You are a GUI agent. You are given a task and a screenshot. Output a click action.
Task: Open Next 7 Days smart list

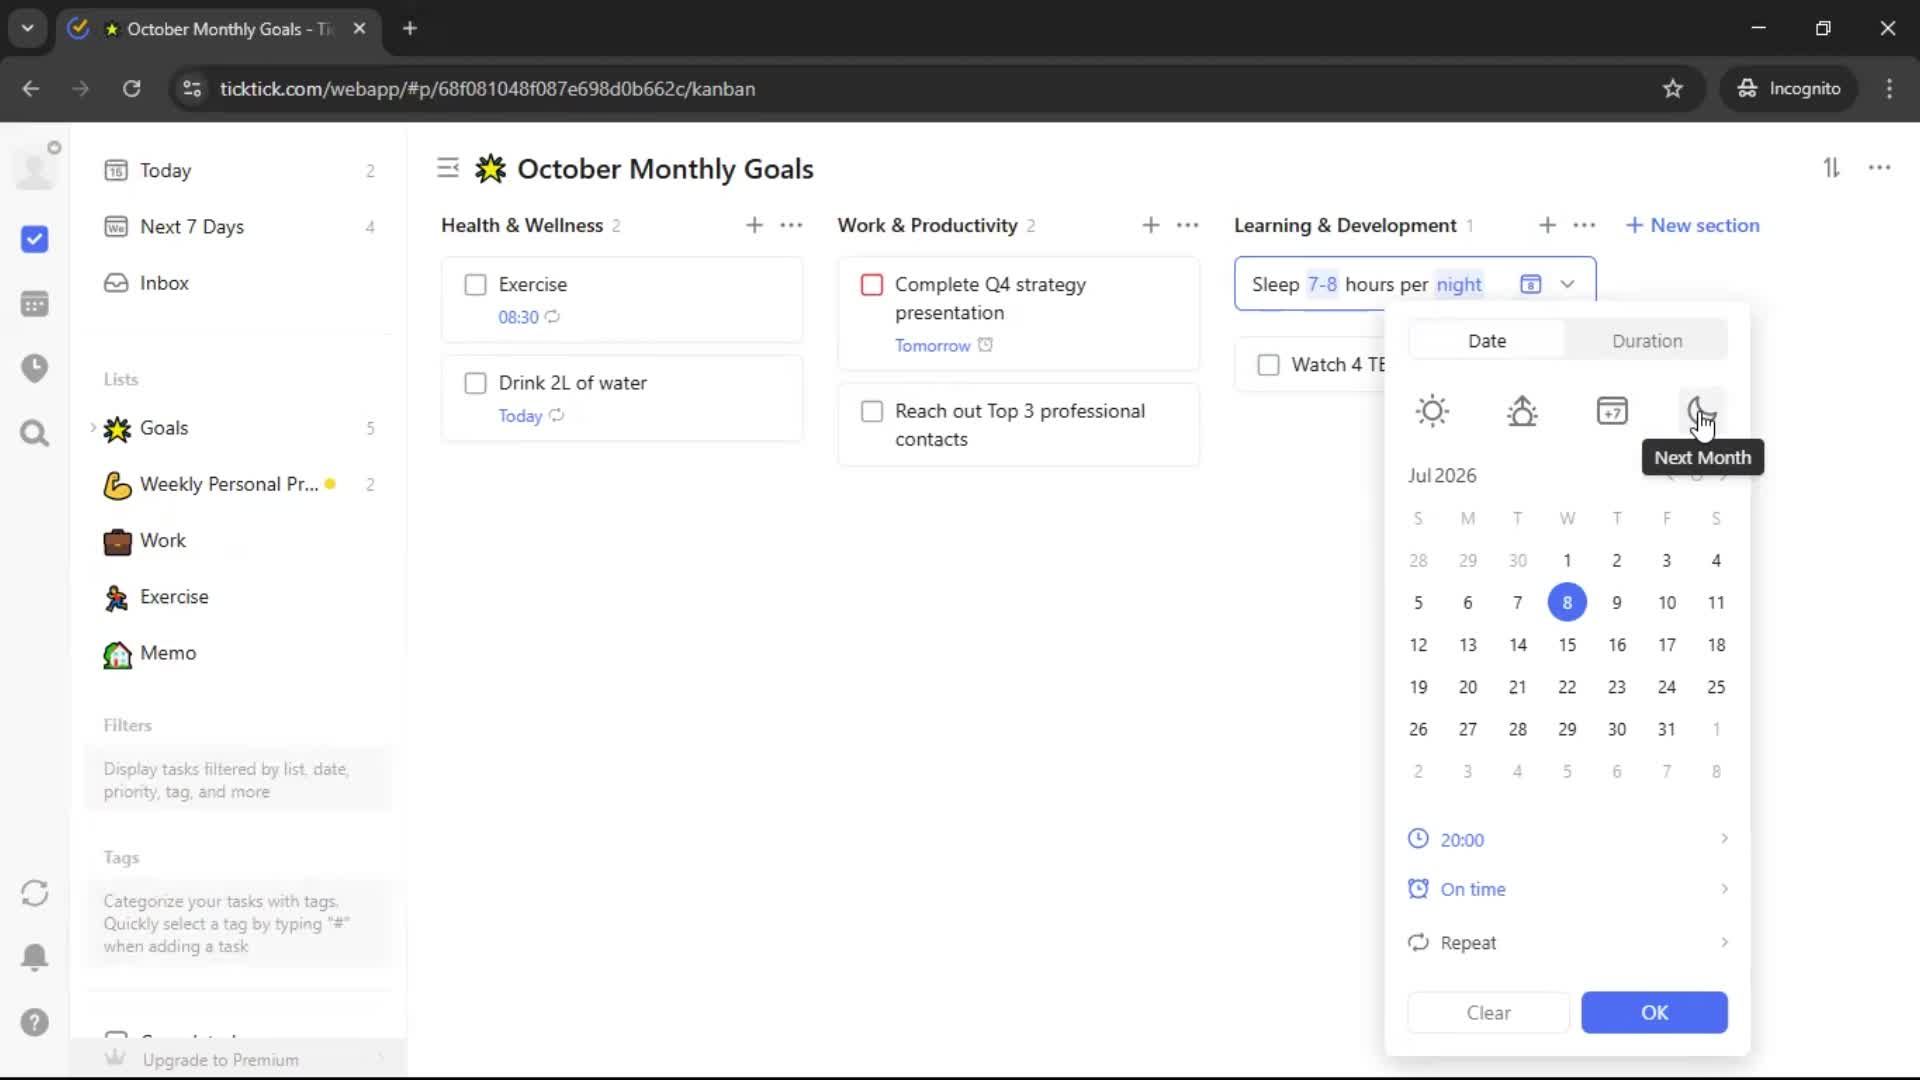(x=192, y=227)
